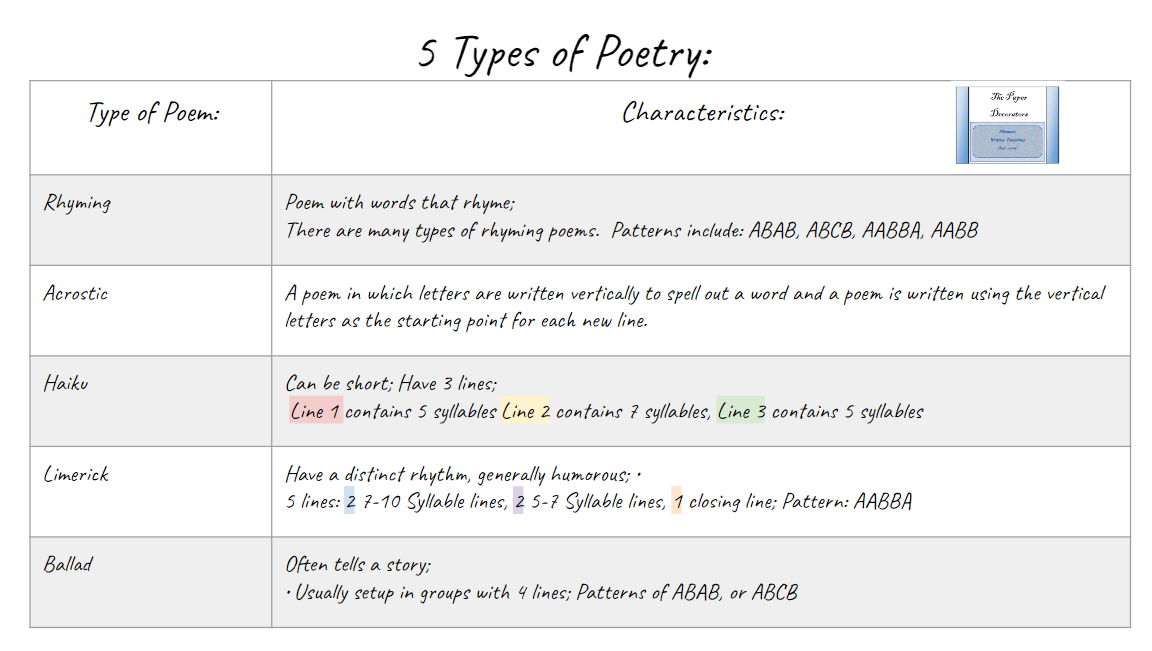
Task: Click the yellow-highlighted 'Line 2' text
Action: [526, 411]
